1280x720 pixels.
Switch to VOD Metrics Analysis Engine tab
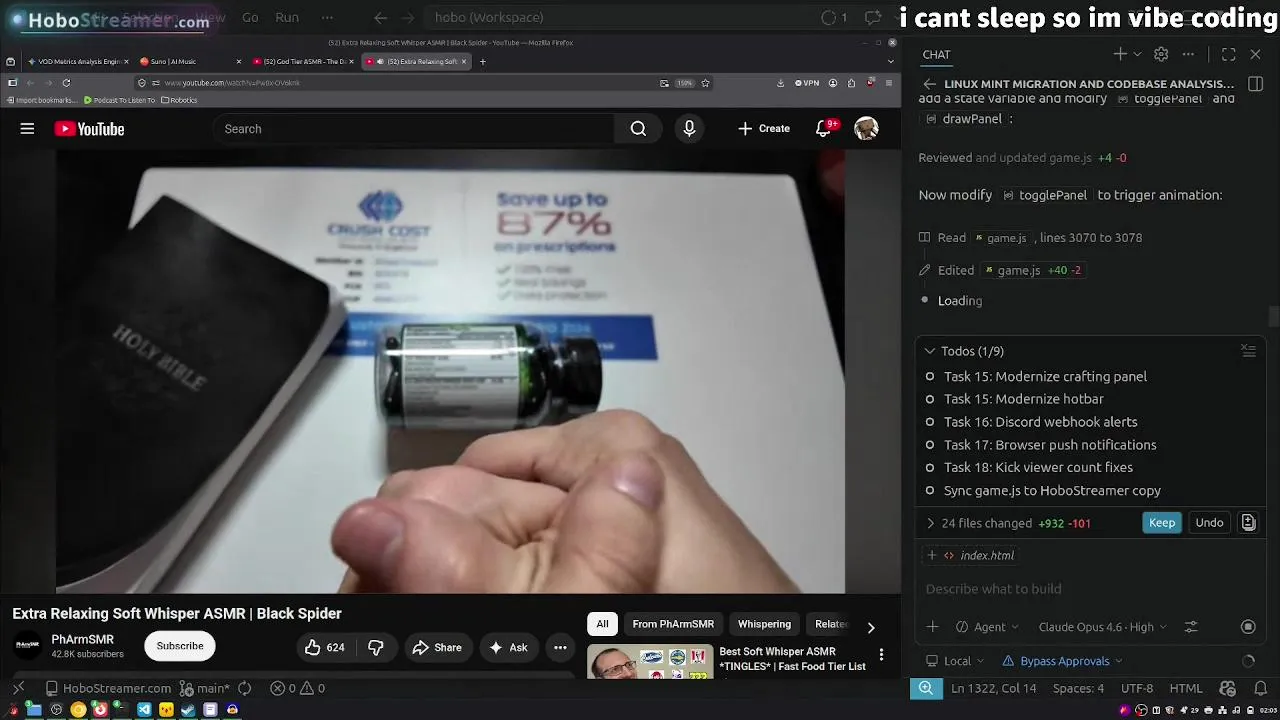pos(77,62)
